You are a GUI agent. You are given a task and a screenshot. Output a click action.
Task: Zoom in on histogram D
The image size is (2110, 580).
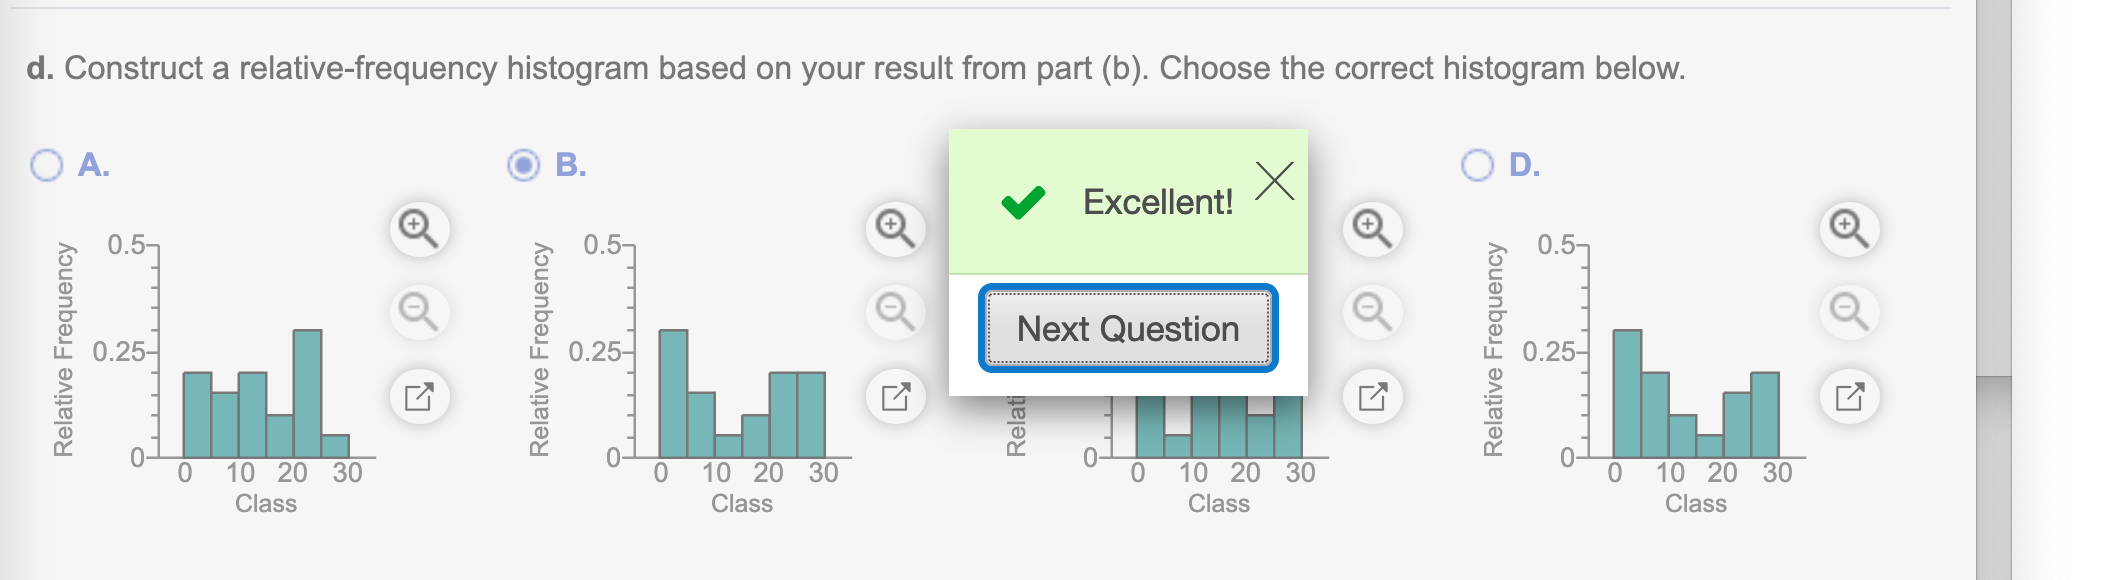[1849, 228]
